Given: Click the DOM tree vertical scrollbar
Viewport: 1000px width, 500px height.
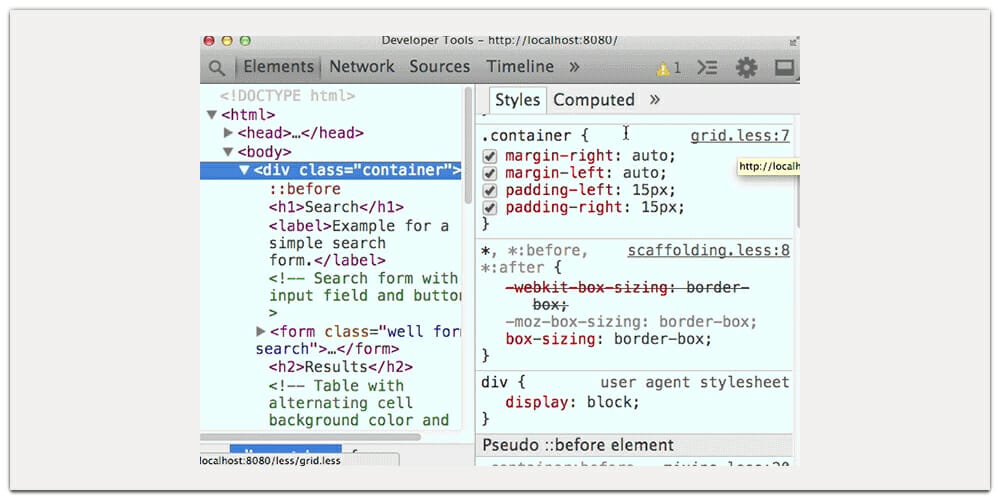Looking at the screenshot, I should 468,147.
